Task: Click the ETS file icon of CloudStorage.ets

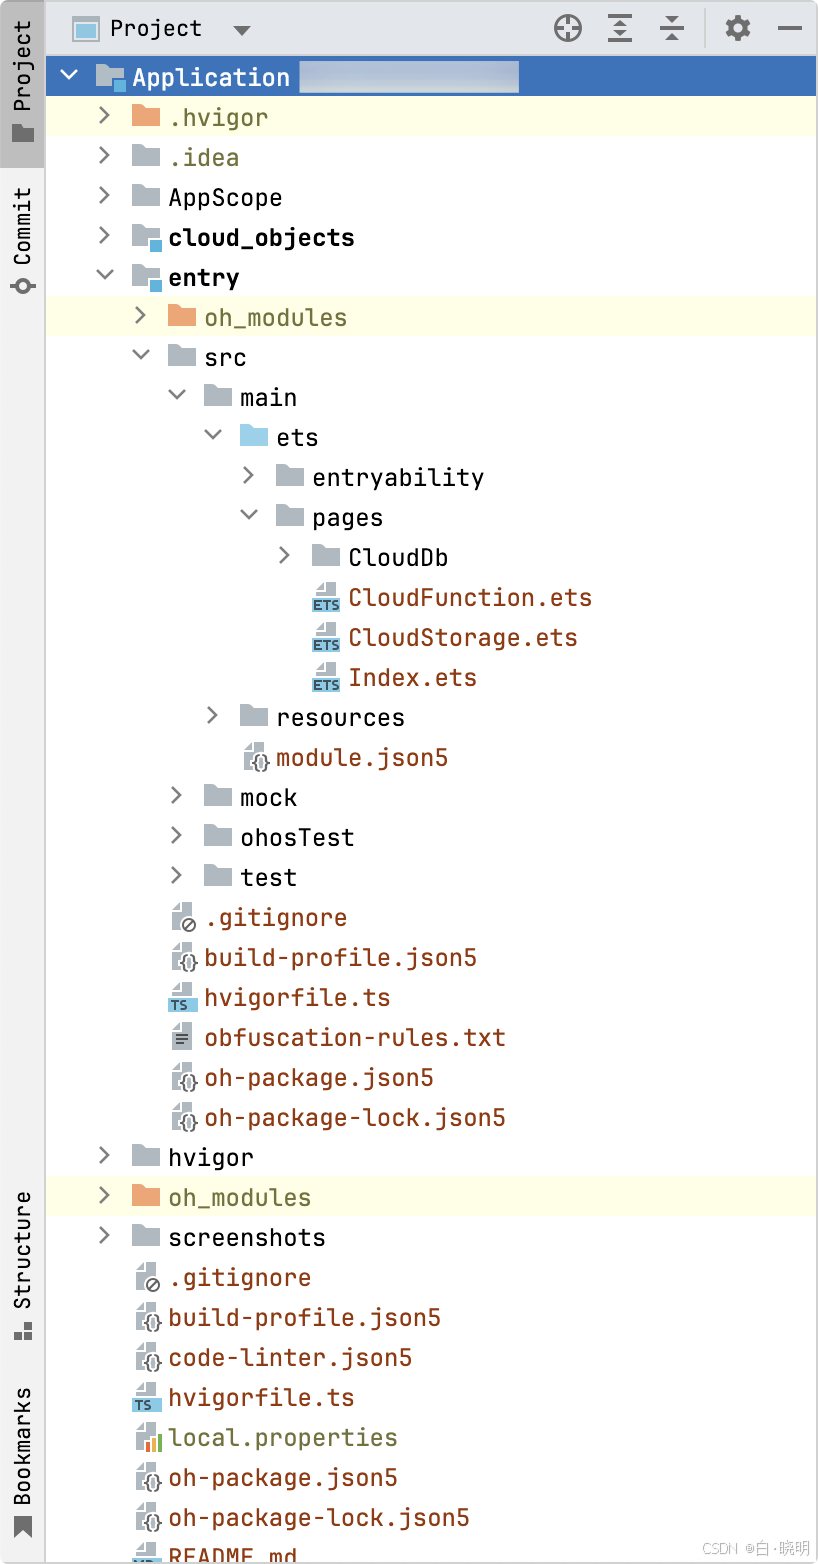Action: (x=326, y=638)
